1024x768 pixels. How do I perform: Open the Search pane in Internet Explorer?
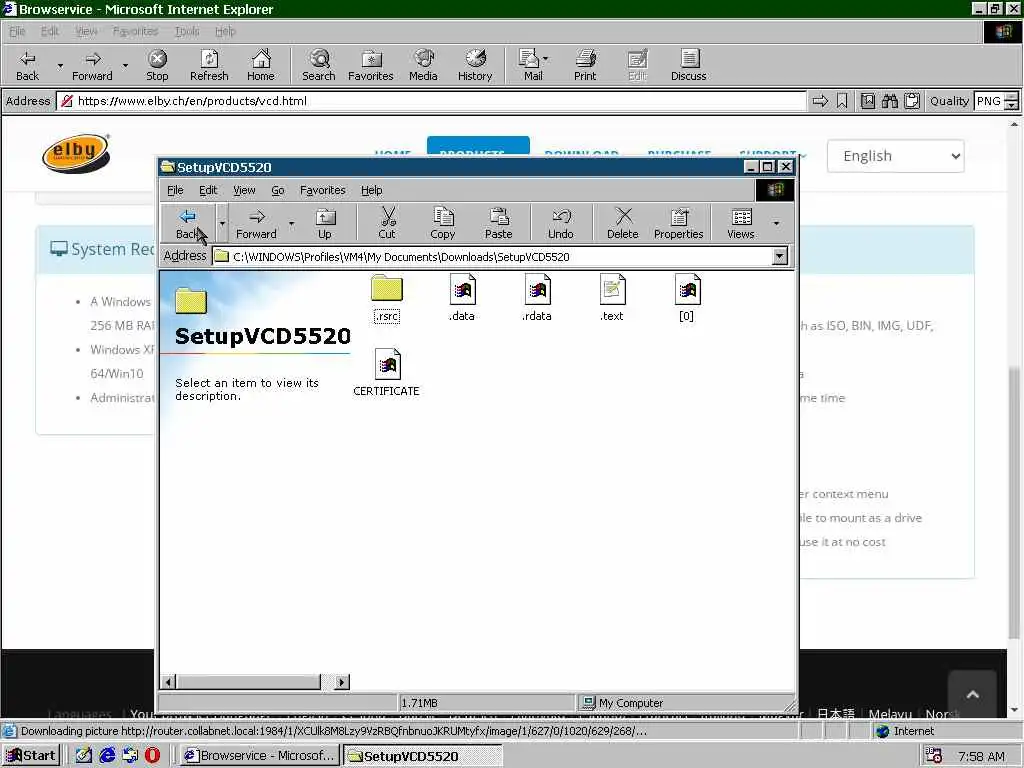[x=319, y=65]
